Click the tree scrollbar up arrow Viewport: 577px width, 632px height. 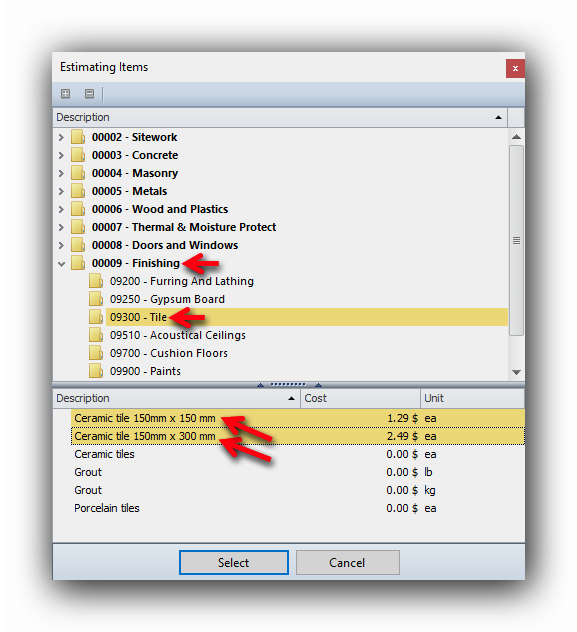(x=516, y=137)
